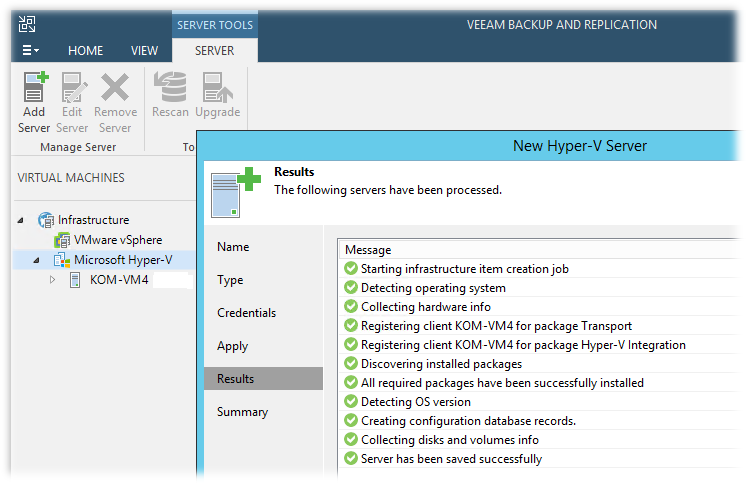Select 'Registering client KOM-VM4 for package Transport' text

[496, 326]
